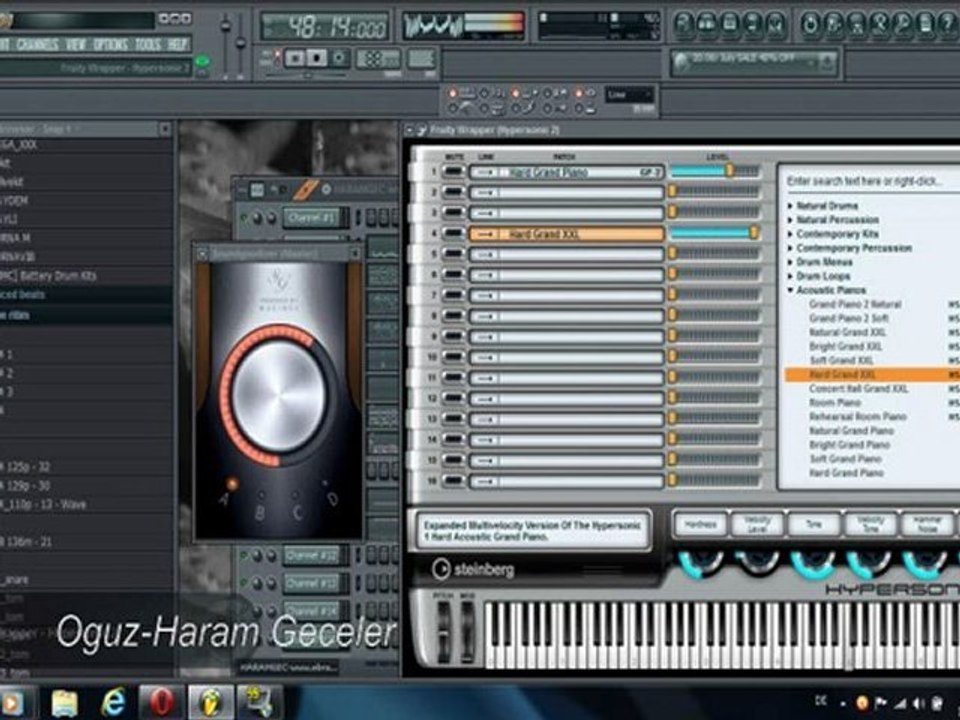Image resolution: width=960 pixels, height=720 pixels.
Task: Click the download arrow in news panel
Action: (827, 62)
